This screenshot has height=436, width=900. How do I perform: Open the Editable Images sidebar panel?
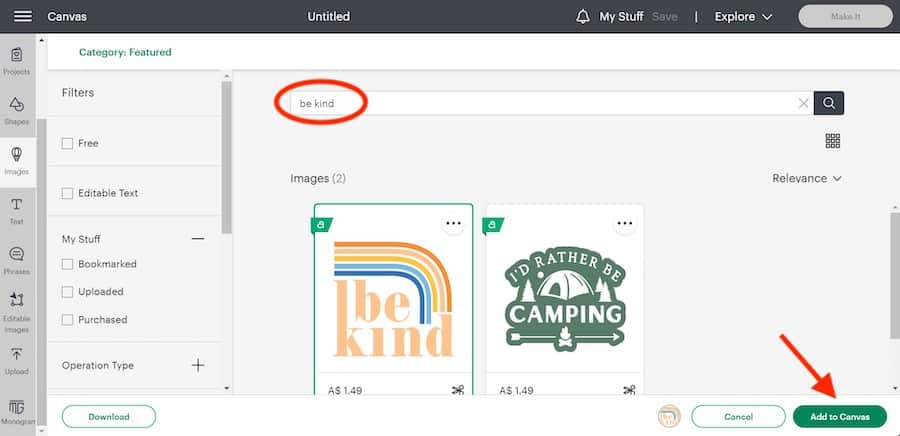click(17, 313)
